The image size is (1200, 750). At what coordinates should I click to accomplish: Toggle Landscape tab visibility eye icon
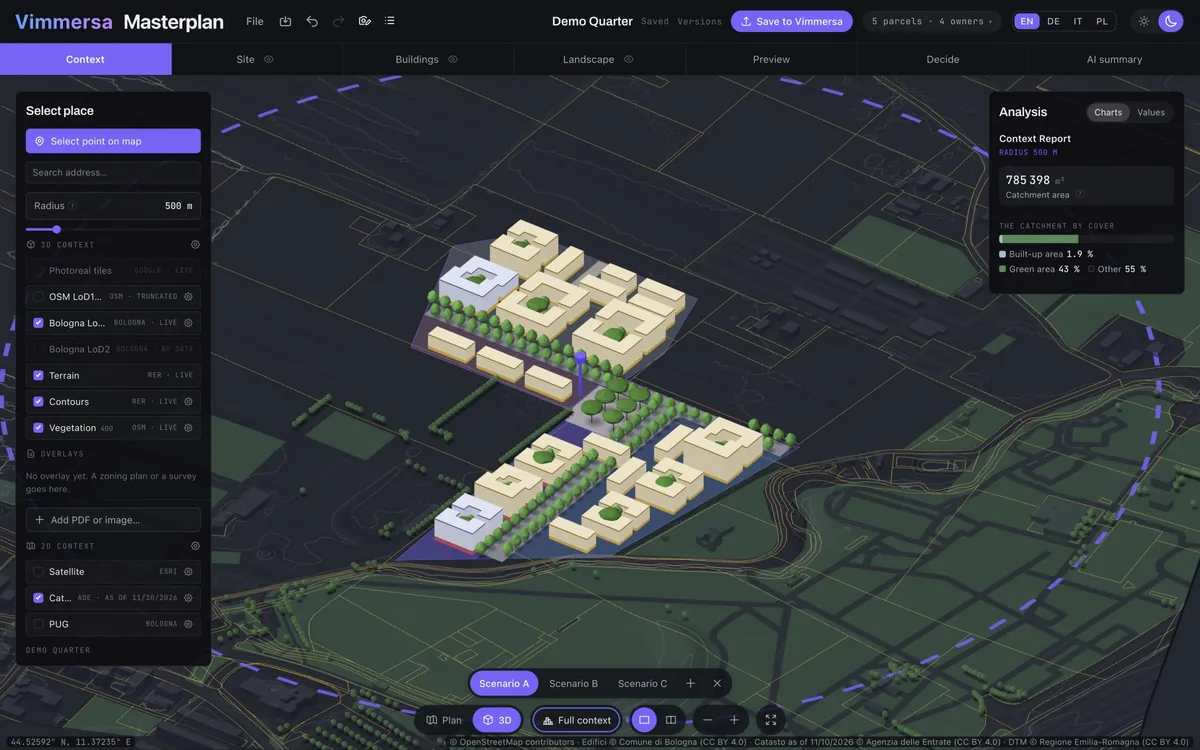coord(629,59)
